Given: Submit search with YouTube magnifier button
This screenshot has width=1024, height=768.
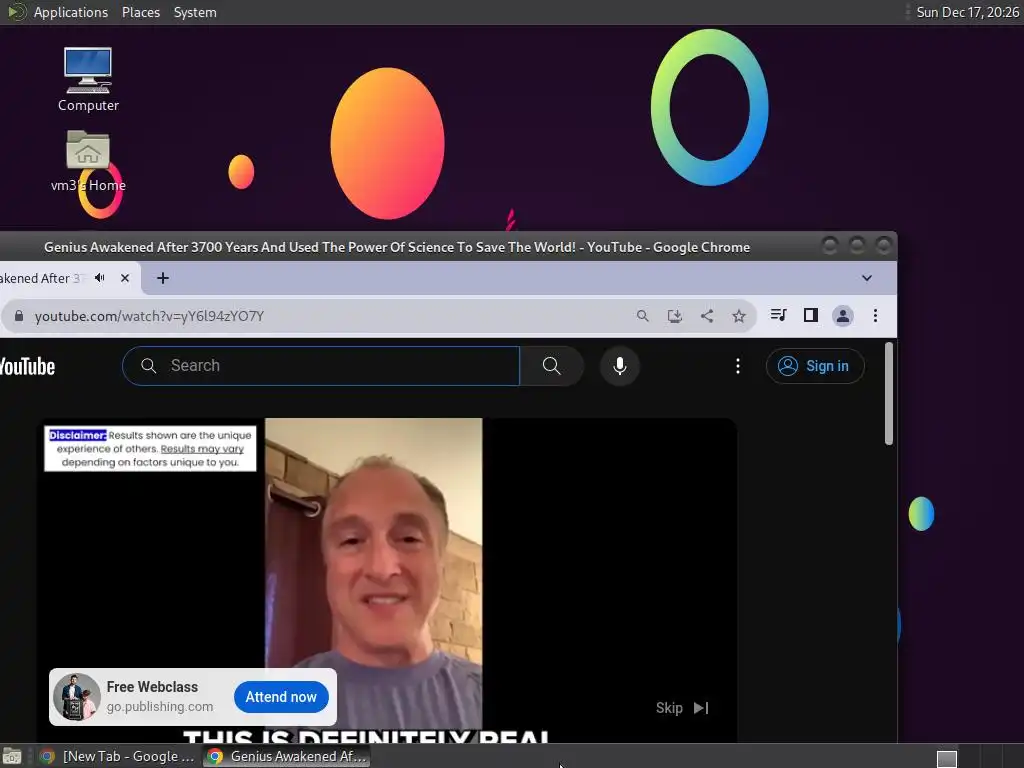Looking at the screenshot, I should pyautogui.click(x=551, y=366).
